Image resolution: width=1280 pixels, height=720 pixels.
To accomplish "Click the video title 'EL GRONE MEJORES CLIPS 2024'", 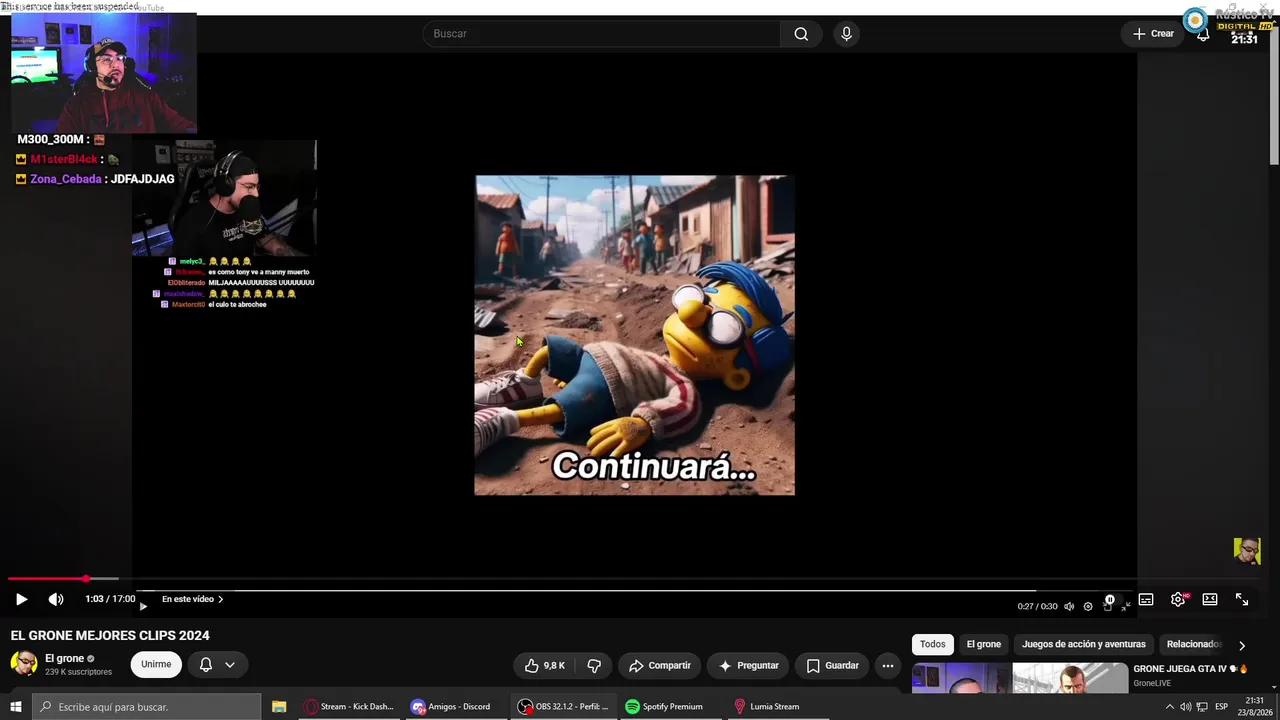I will pos(110,635).
